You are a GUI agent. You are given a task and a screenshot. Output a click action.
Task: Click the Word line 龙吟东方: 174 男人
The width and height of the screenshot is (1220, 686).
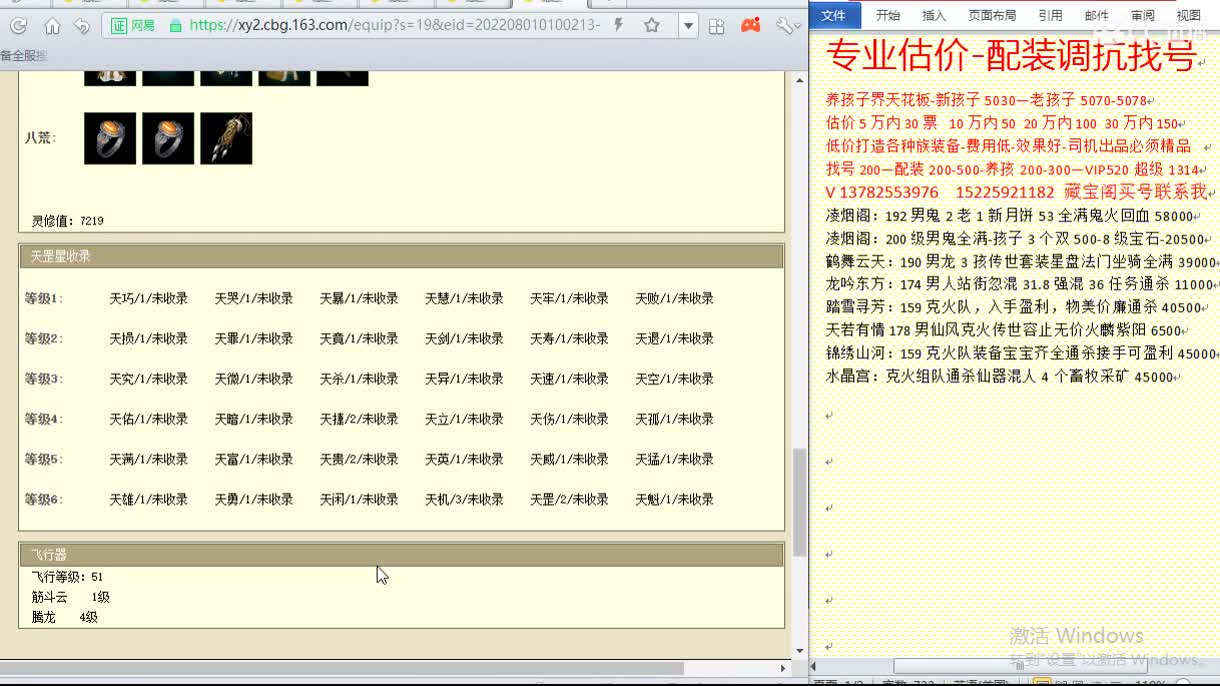tap(1020, 285)
